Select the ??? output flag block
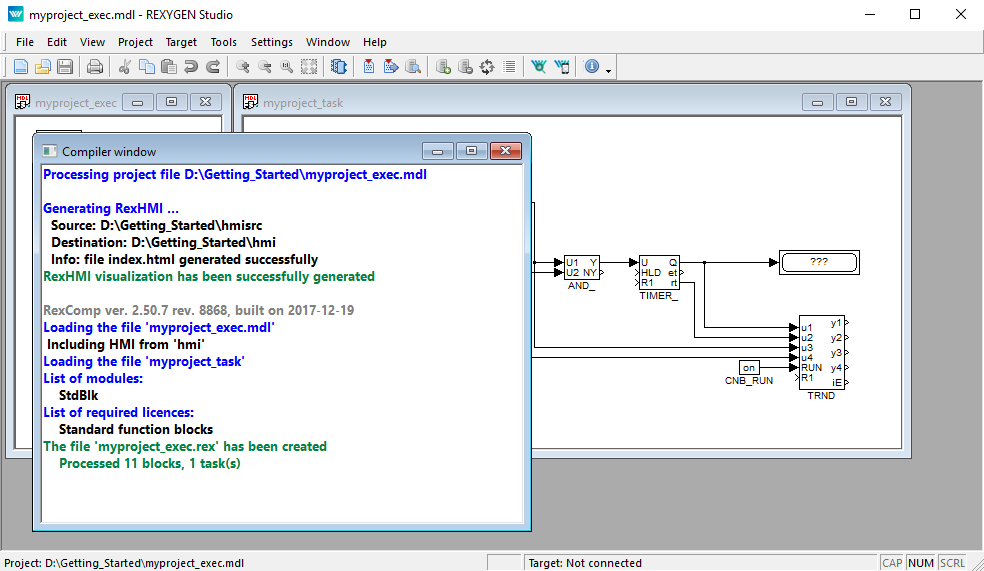This screenshot has height=571, width=984. pyautogui.click(x=819, y=262)
